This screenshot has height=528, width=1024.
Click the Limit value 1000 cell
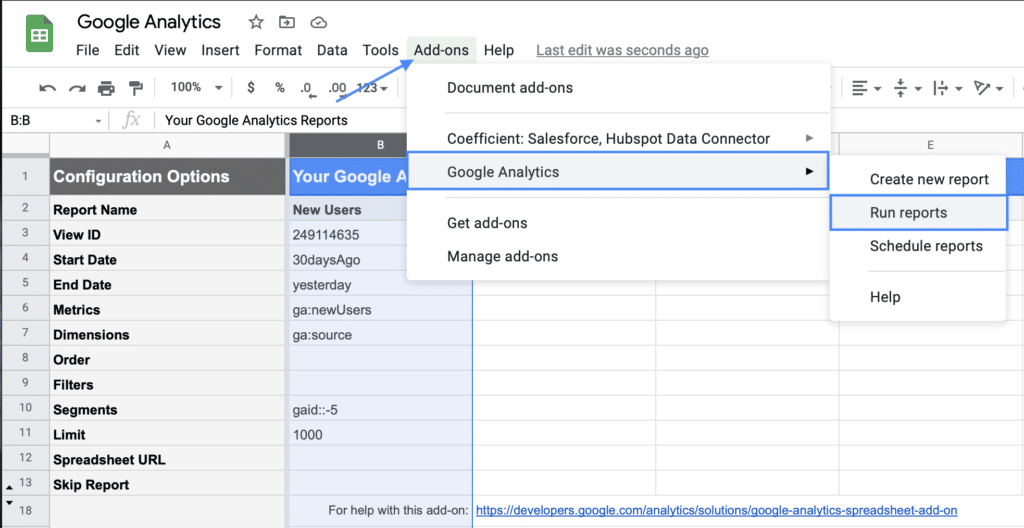coord(380,435)
